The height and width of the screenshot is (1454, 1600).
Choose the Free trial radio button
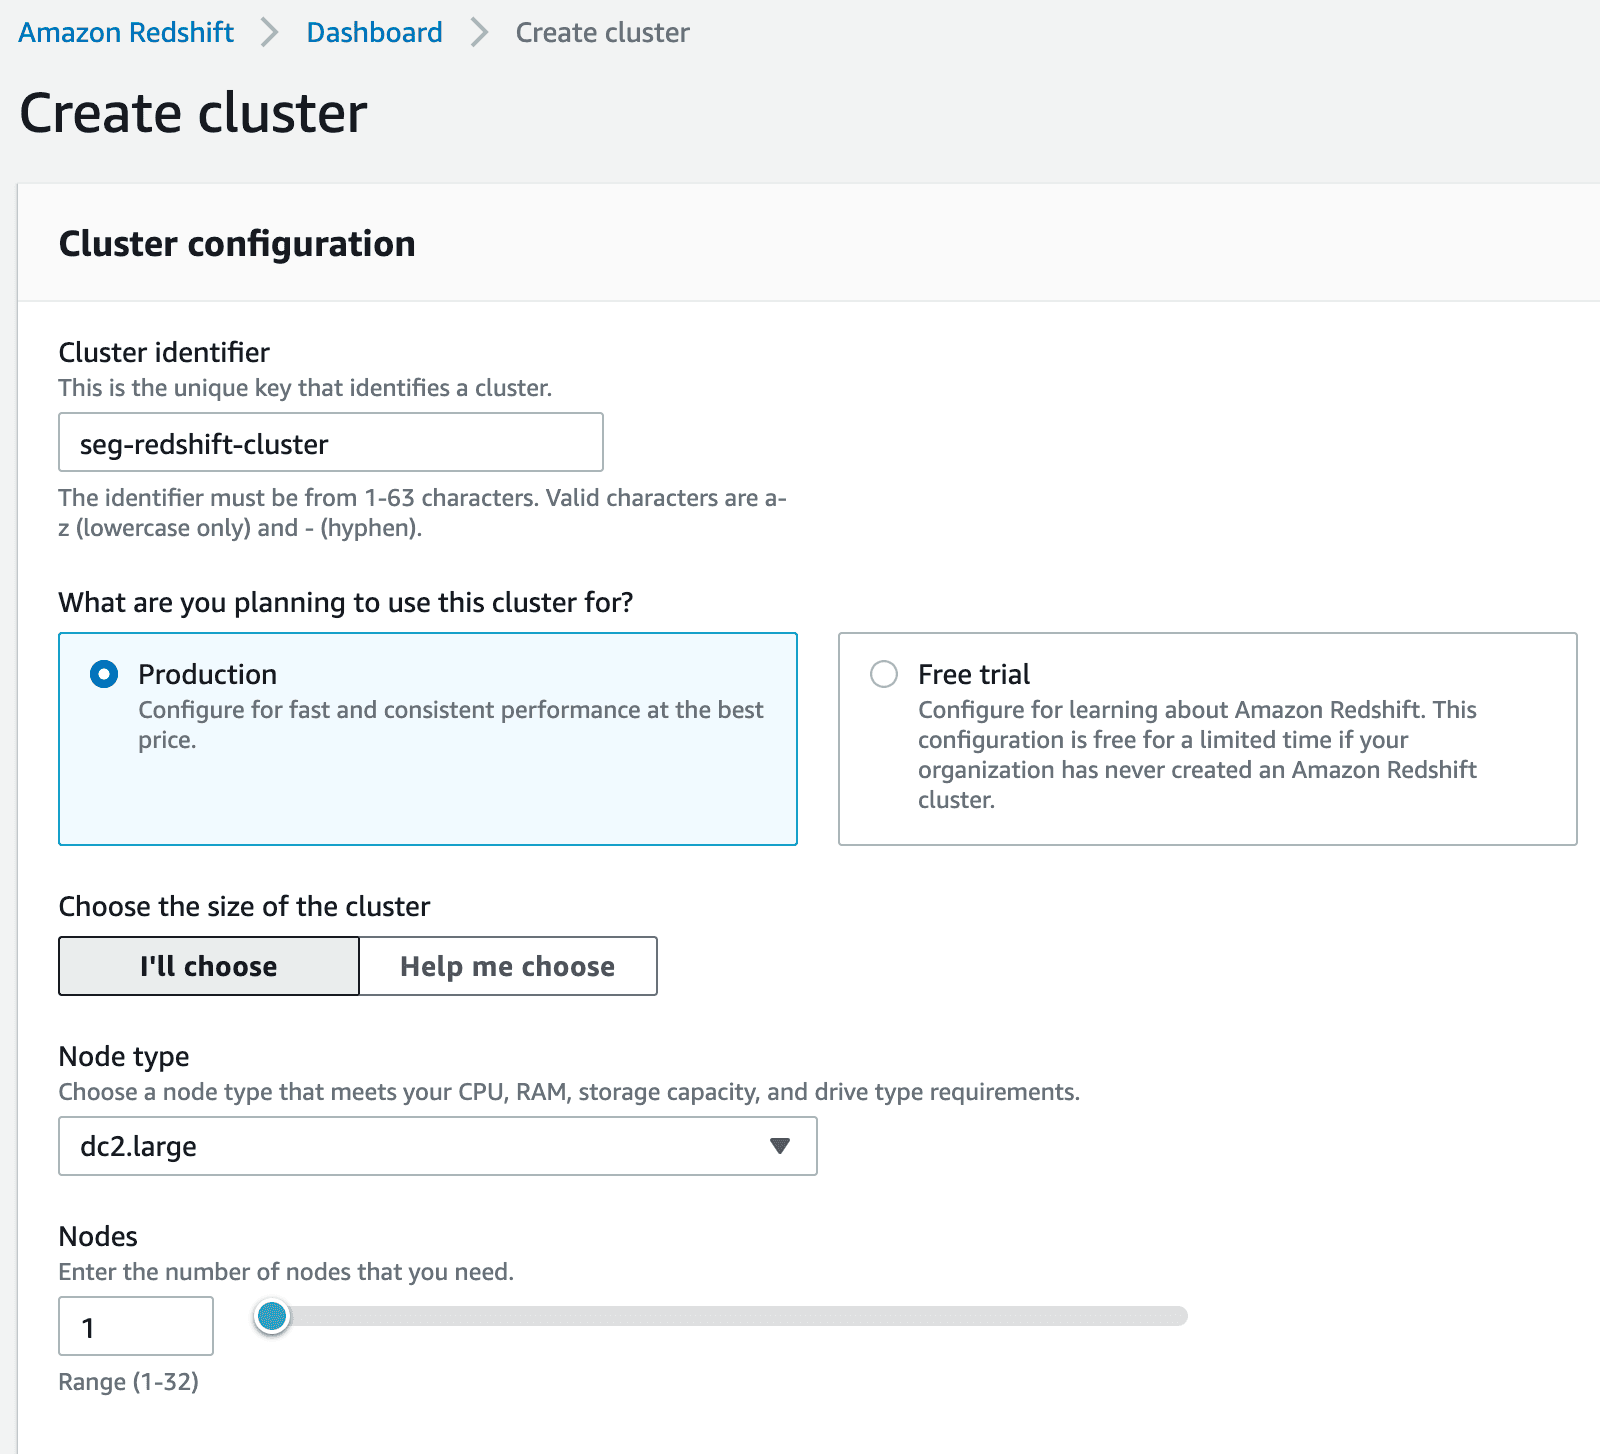[x=884, y=675]
